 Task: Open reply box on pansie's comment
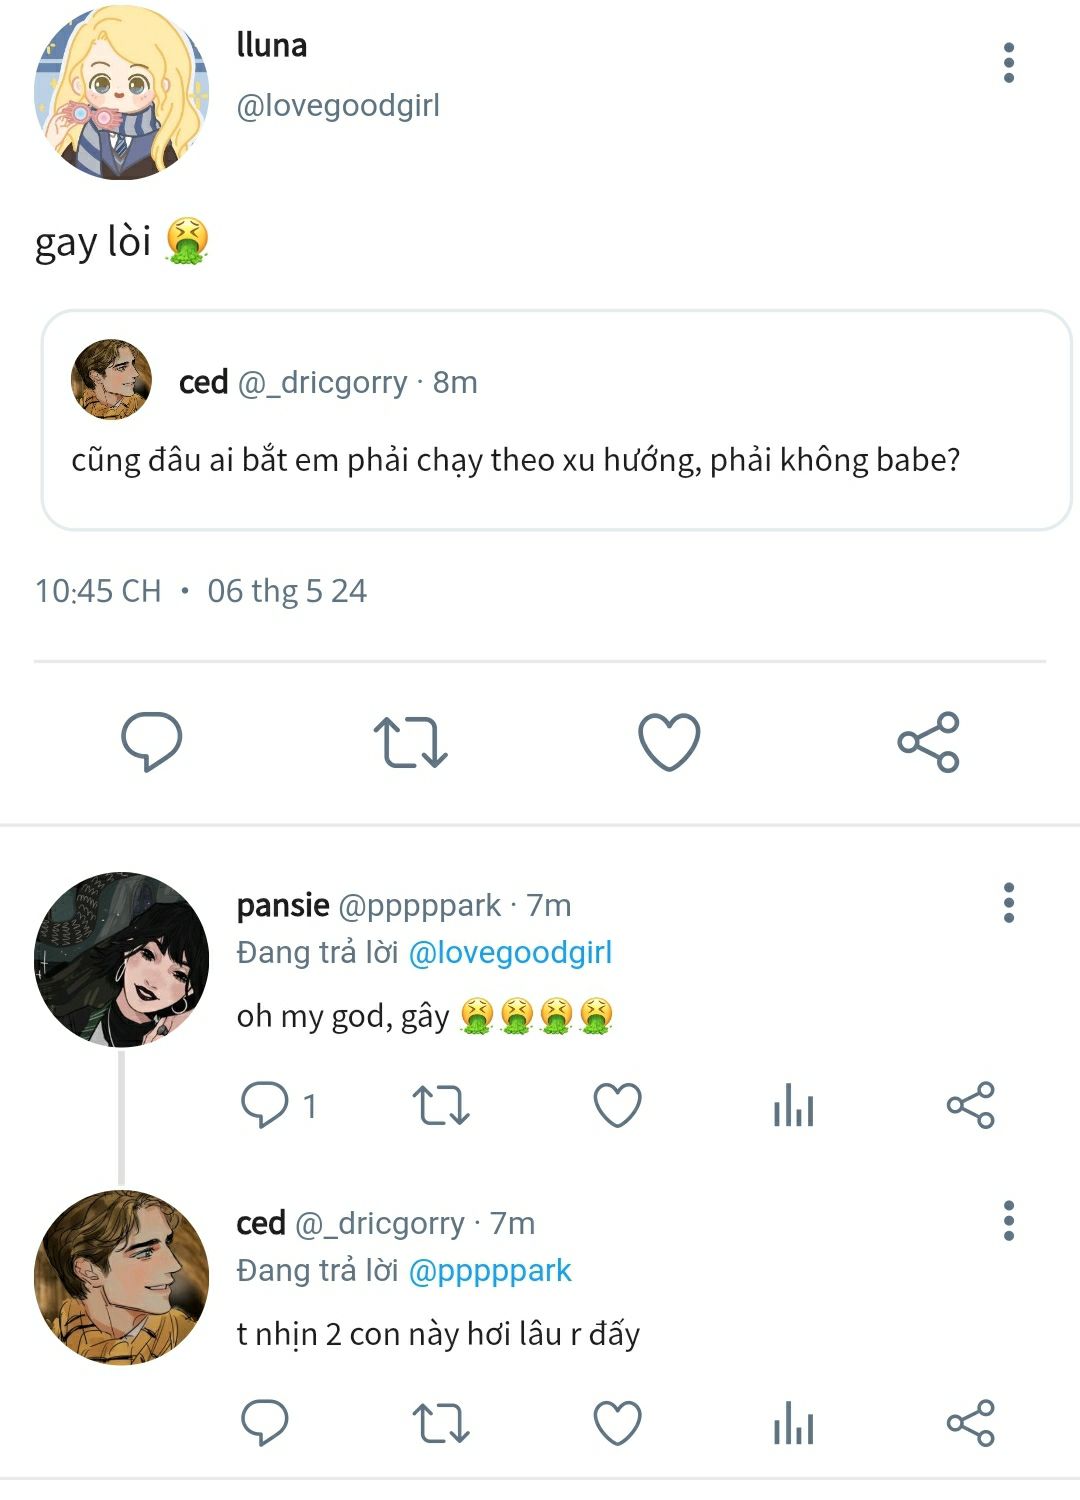tap(264, 1105)
